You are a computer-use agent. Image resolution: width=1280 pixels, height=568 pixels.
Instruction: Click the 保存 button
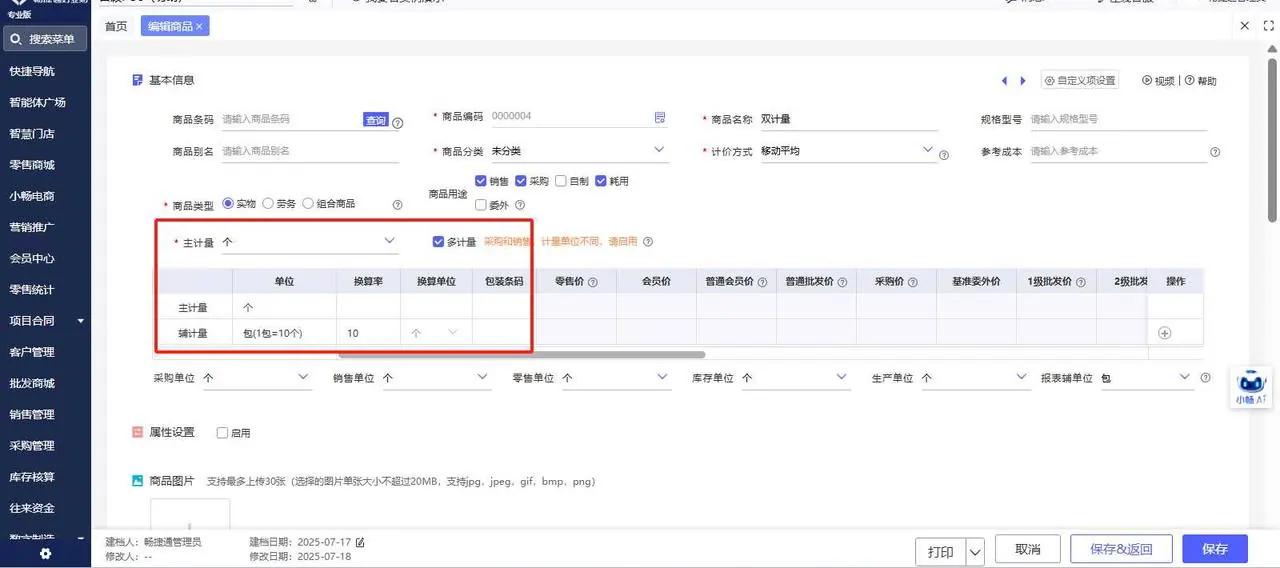pyautogui.click(x=1215, y=549)
